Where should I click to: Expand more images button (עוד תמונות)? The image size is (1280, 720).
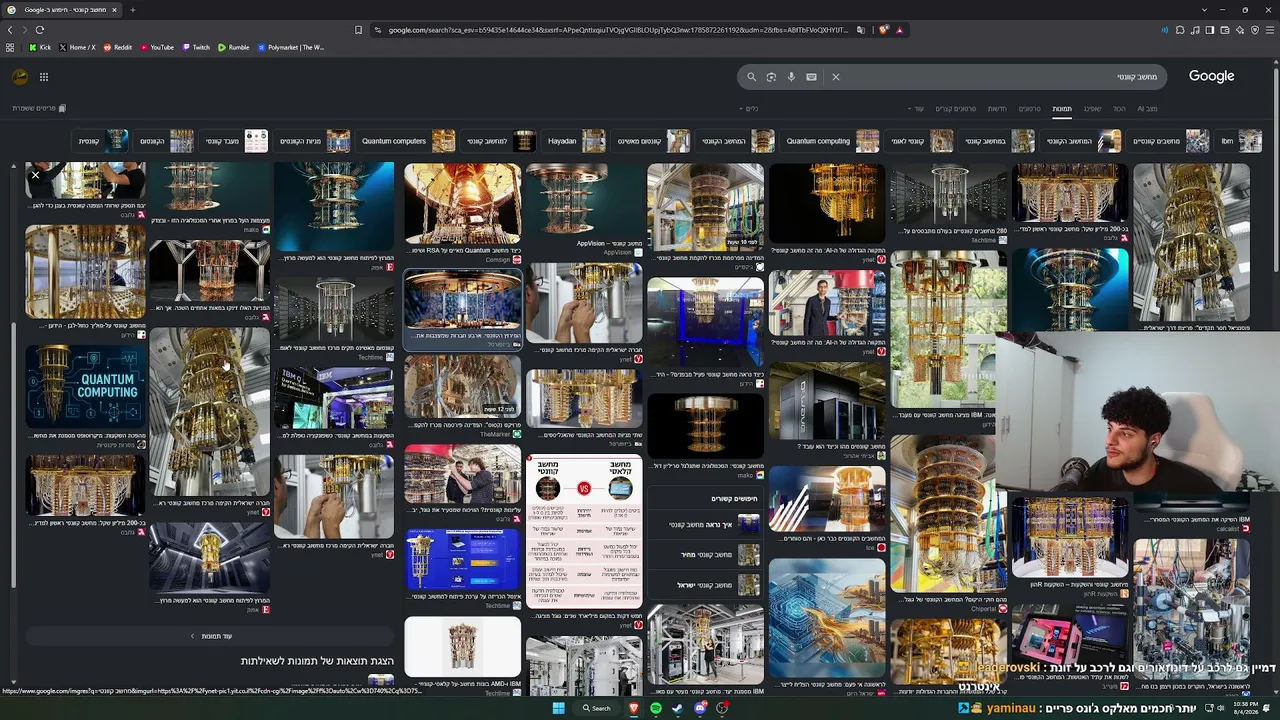coord(211,636)
